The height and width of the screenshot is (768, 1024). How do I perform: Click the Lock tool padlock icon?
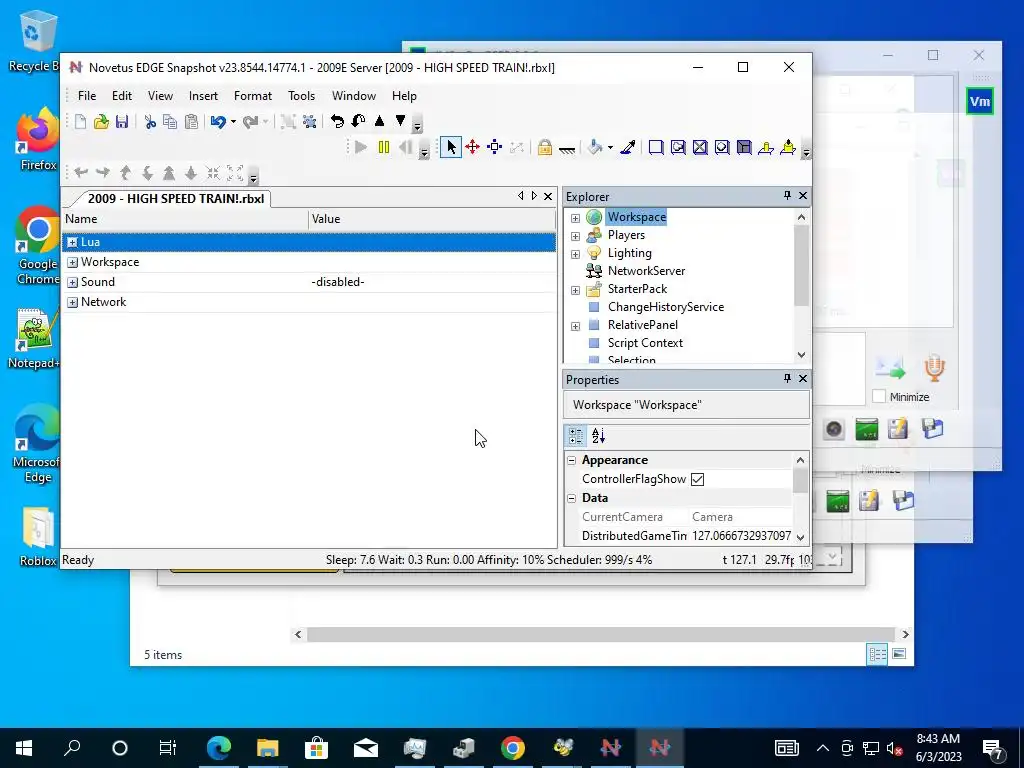[x=545, y=148]
